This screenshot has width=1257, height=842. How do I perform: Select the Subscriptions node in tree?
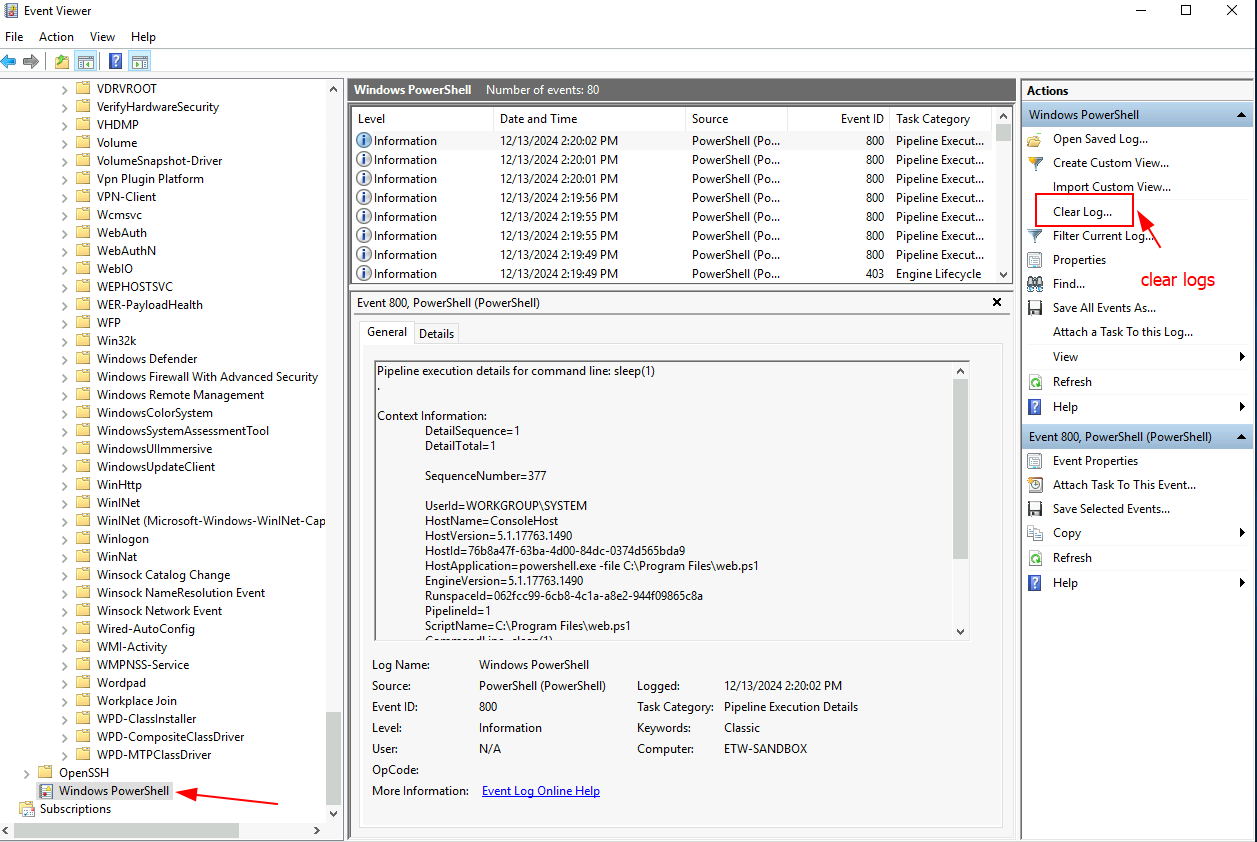pos(75,809)
